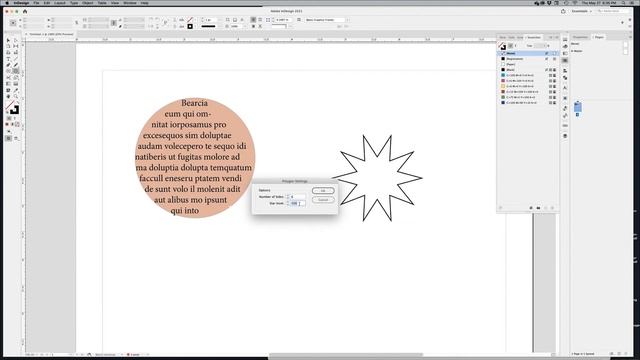Select the Hand tool
640x360 pixels.
click(8, 97)
